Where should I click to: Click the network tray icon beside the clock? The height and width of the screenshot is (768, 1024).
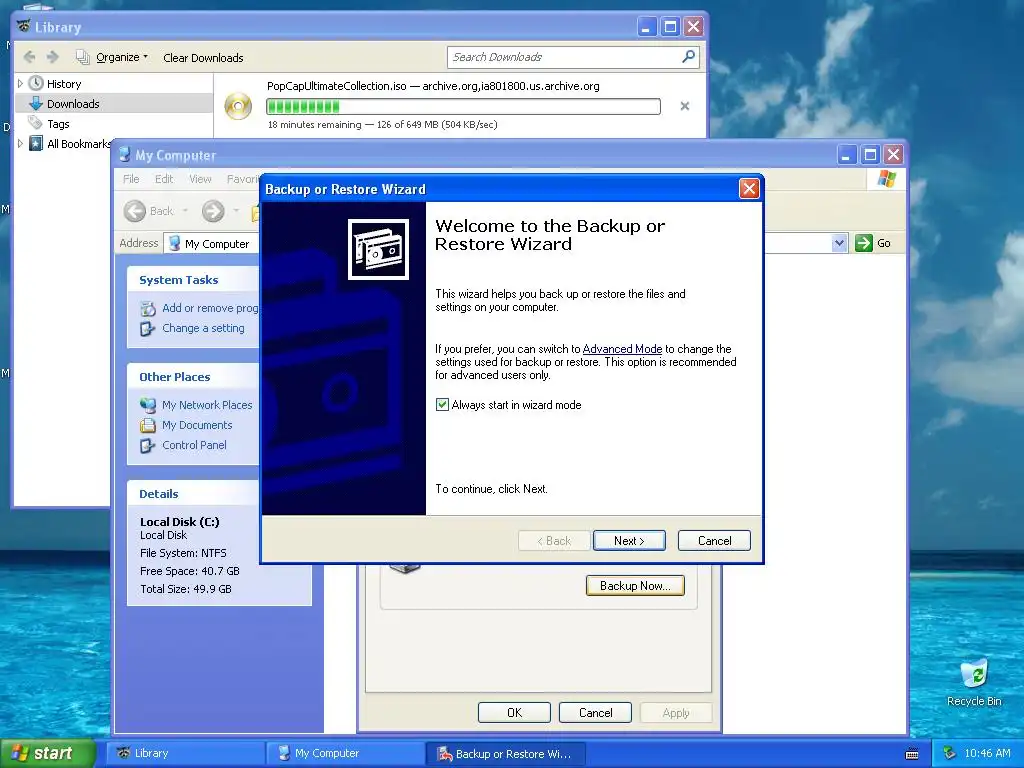tap(949, 753)
